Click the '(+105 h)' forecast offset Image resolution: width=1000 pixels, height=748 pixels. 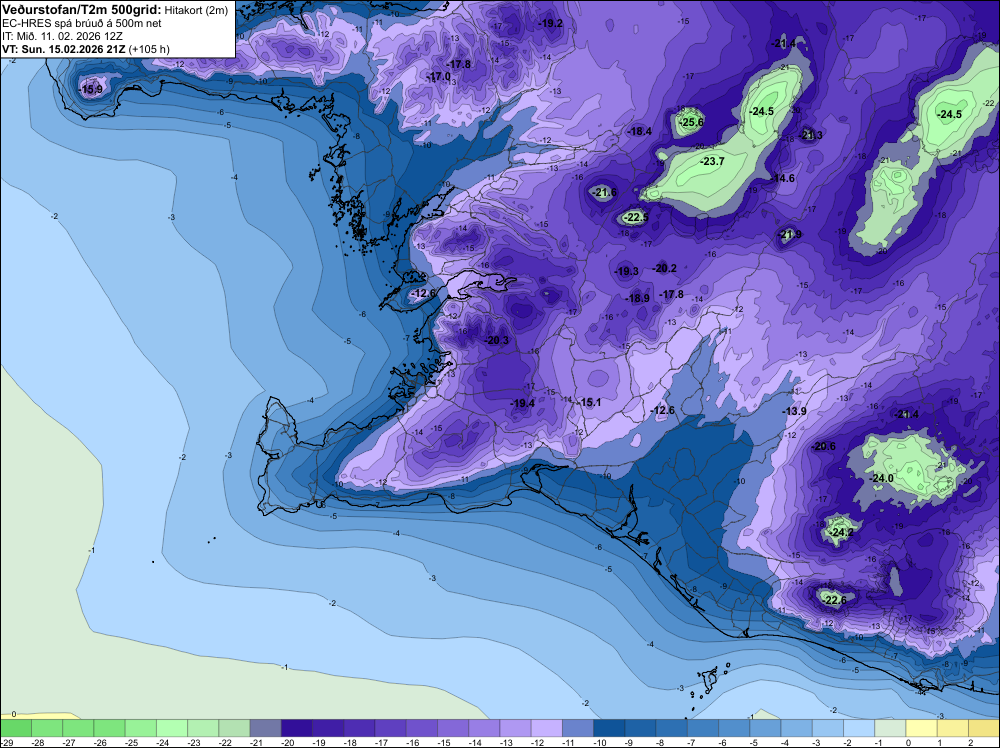point(149,49)
